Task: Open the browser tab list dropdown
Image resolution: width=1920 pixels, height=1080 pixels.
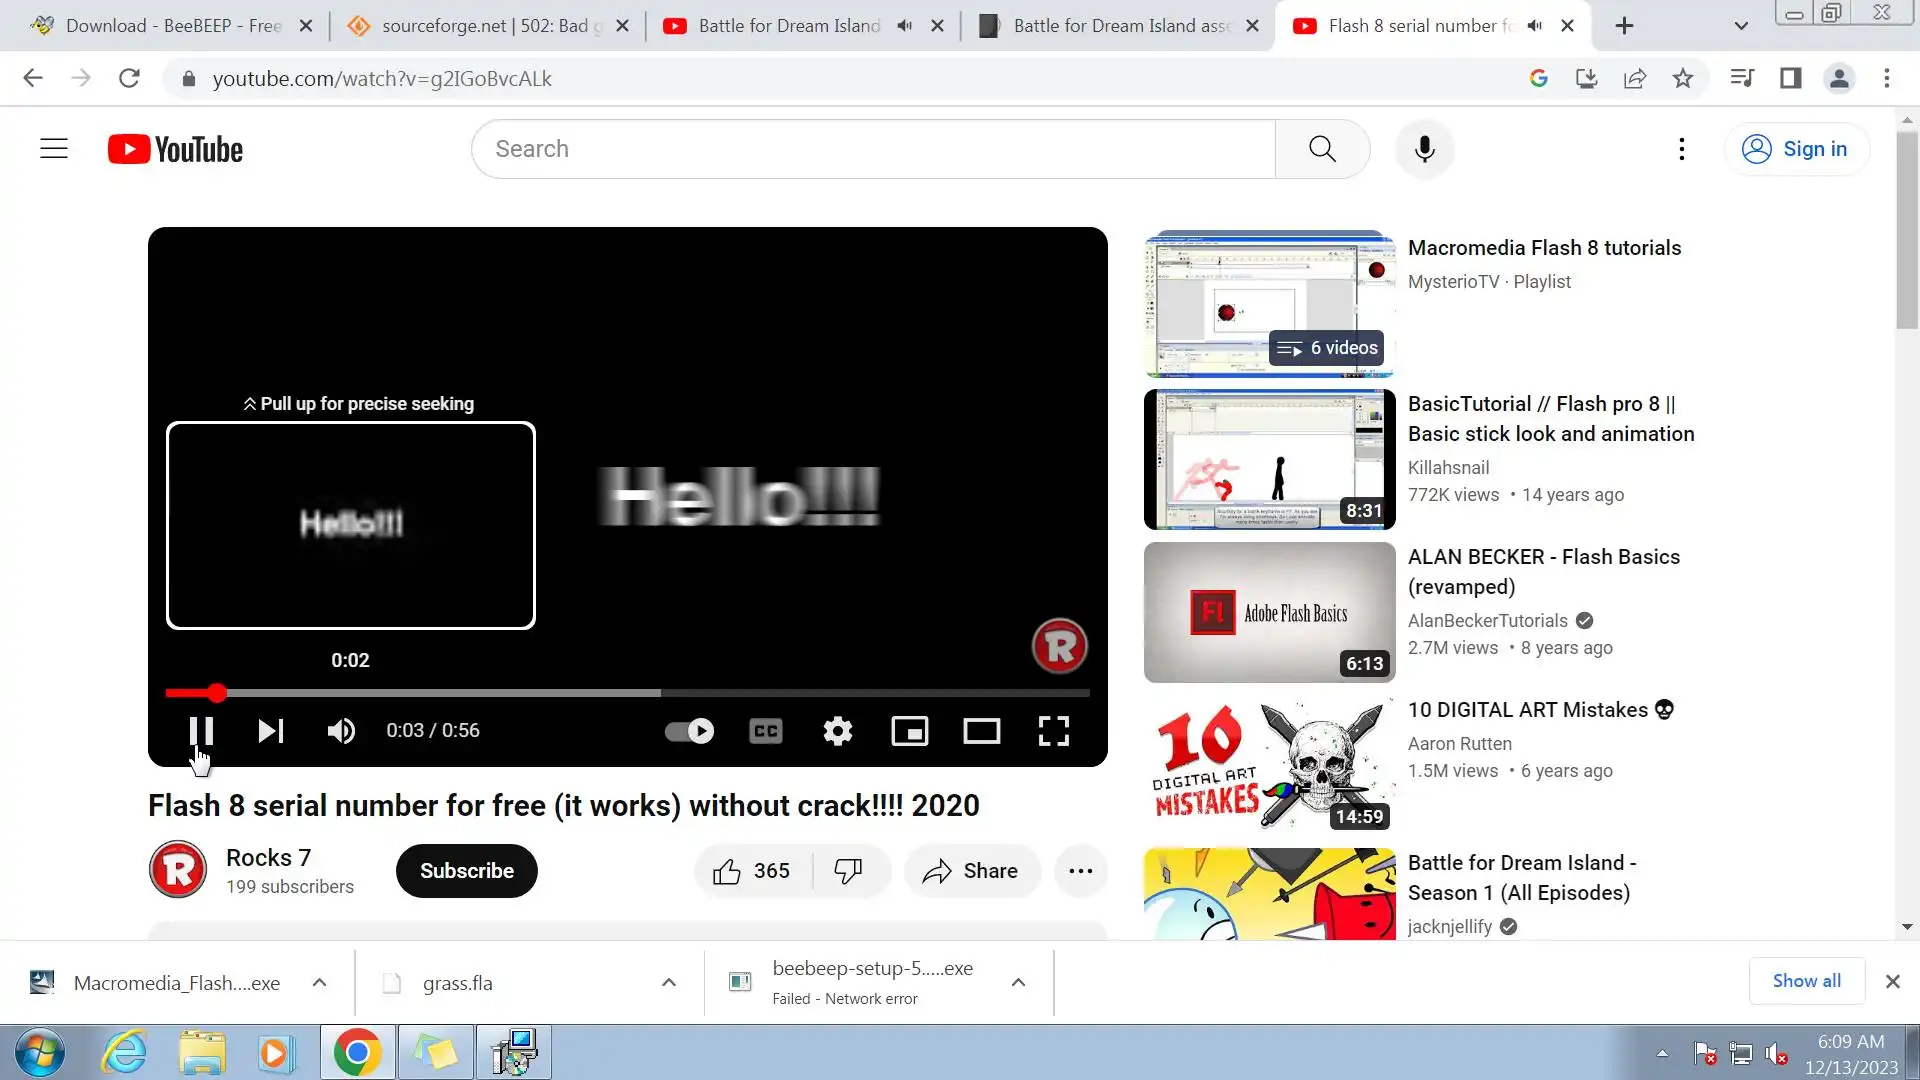Action: 1741,26
